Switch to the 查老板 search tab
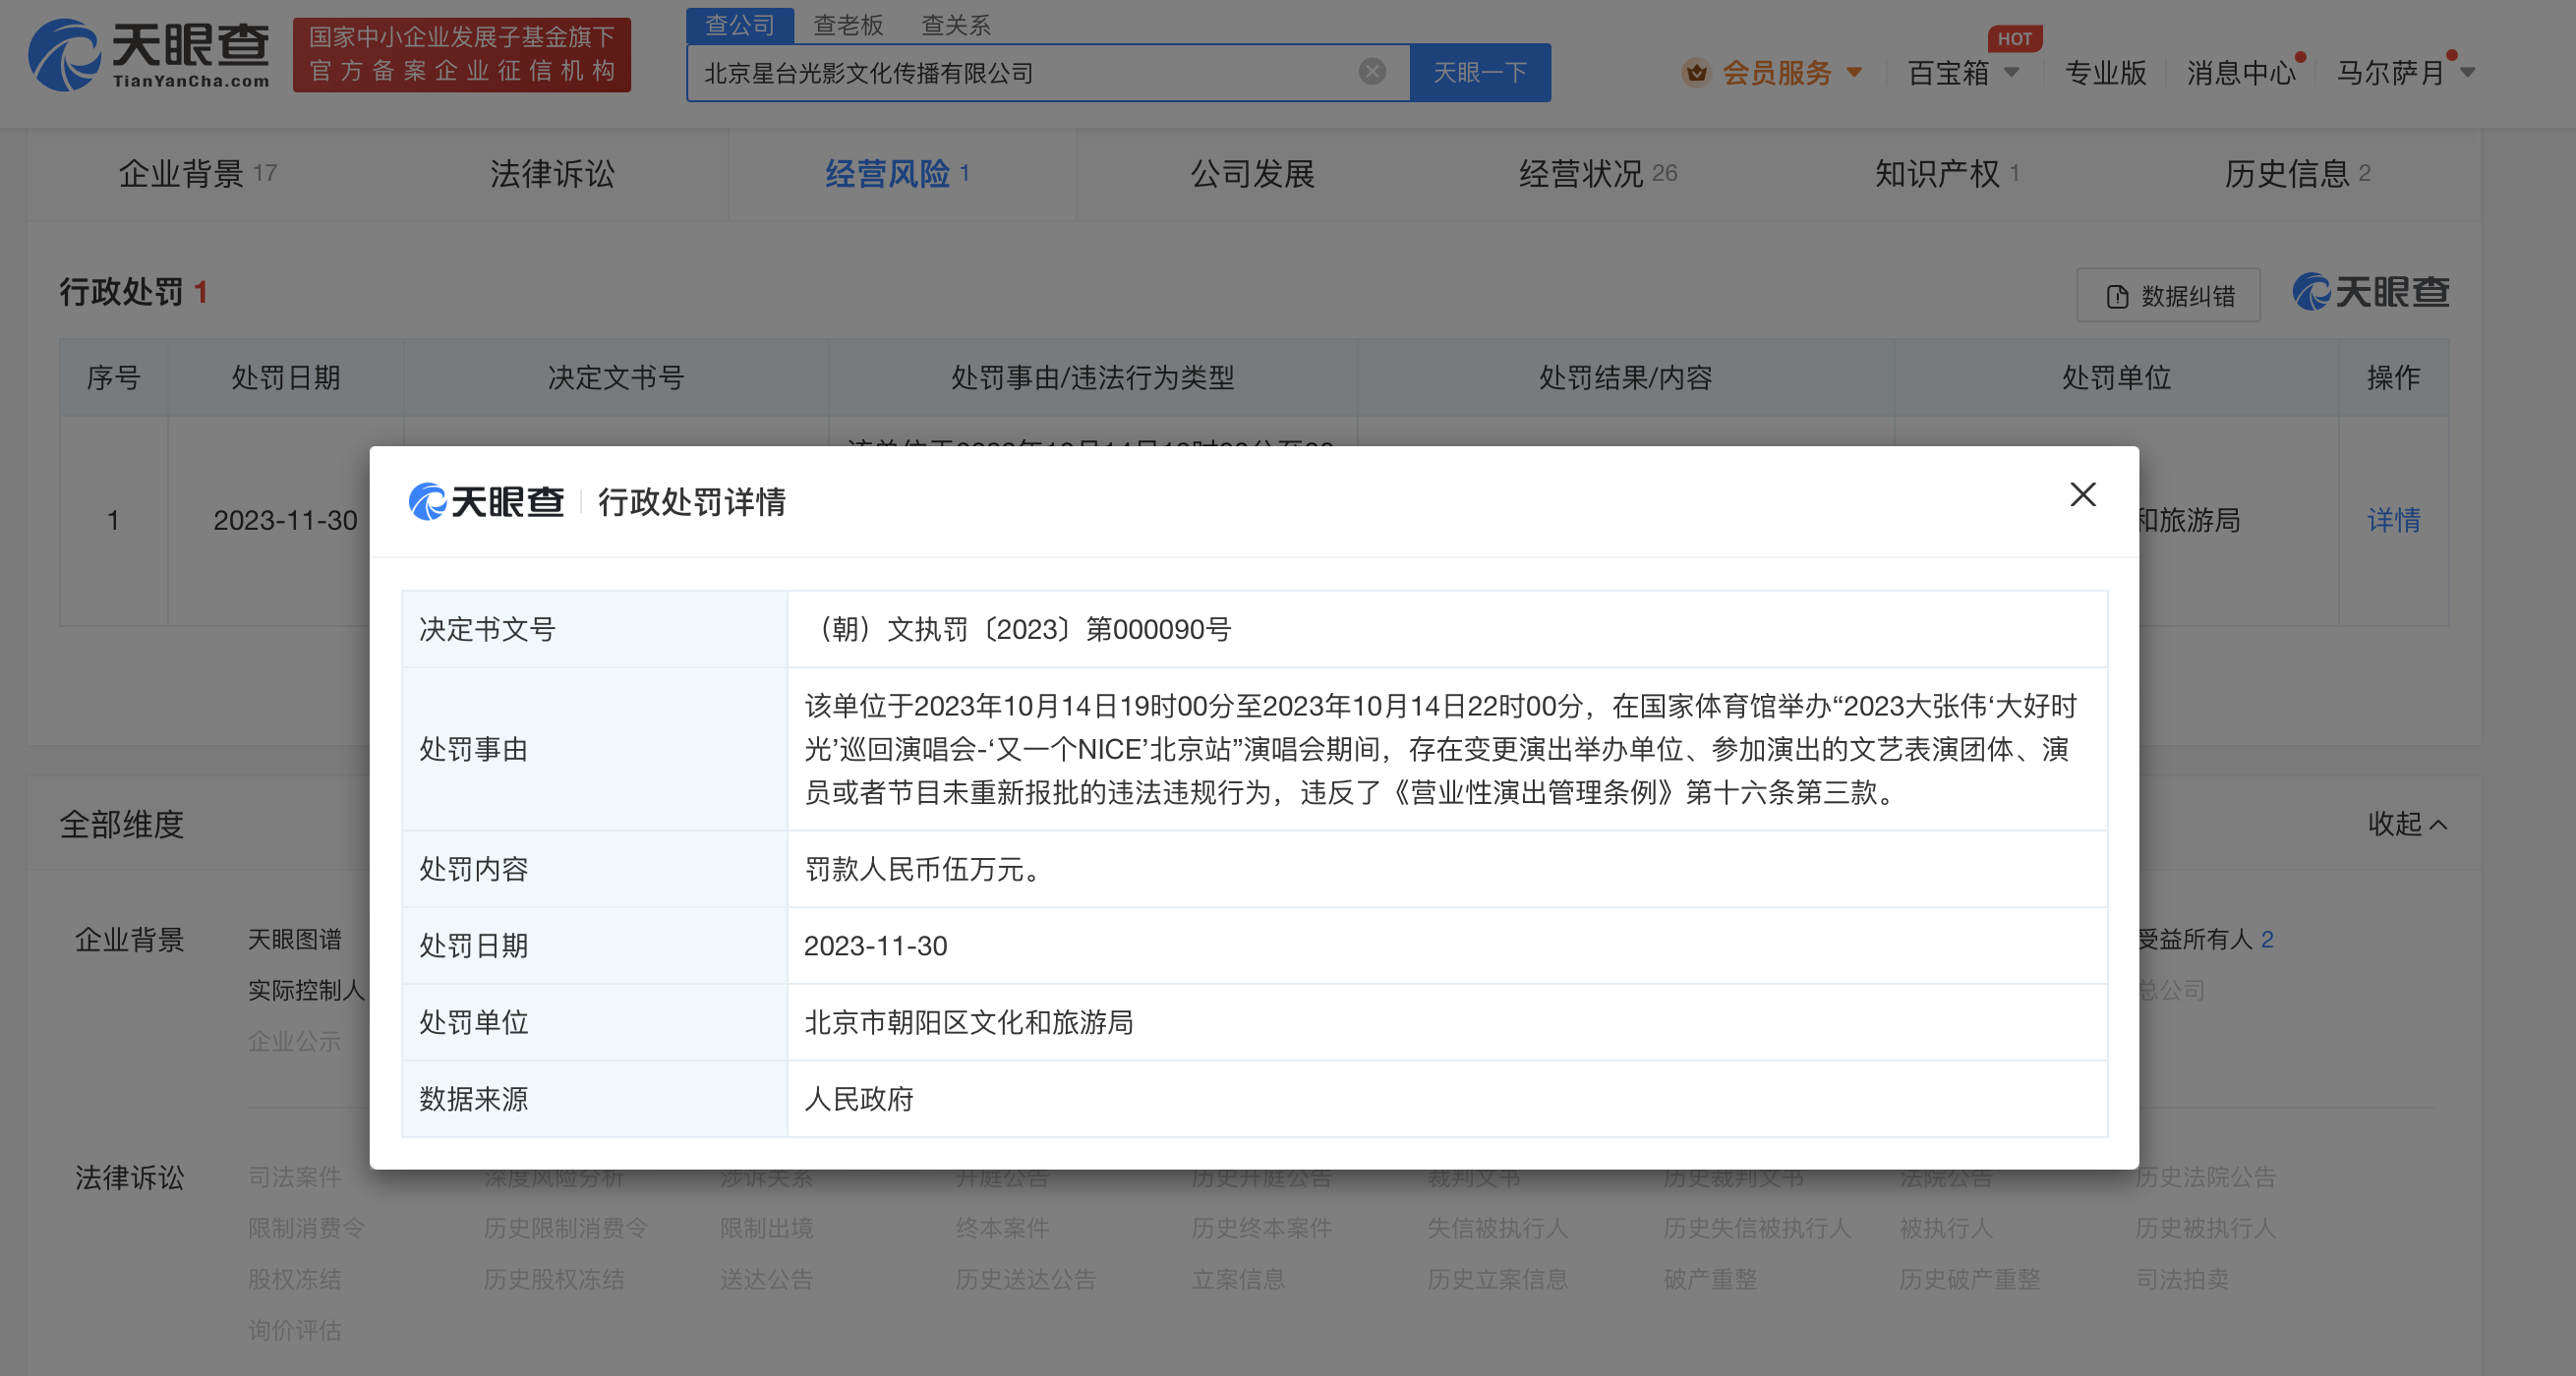 coord(848,25)
